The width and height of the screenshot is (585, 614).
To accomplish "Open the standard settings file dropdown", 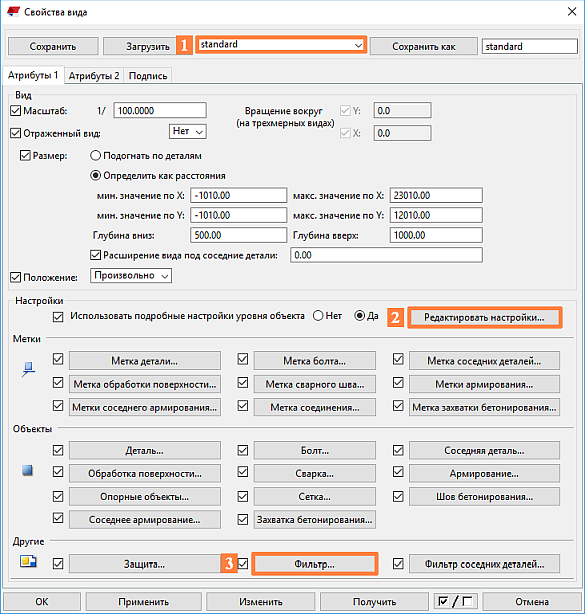I will pyautogui.click(x=281, y=45).
